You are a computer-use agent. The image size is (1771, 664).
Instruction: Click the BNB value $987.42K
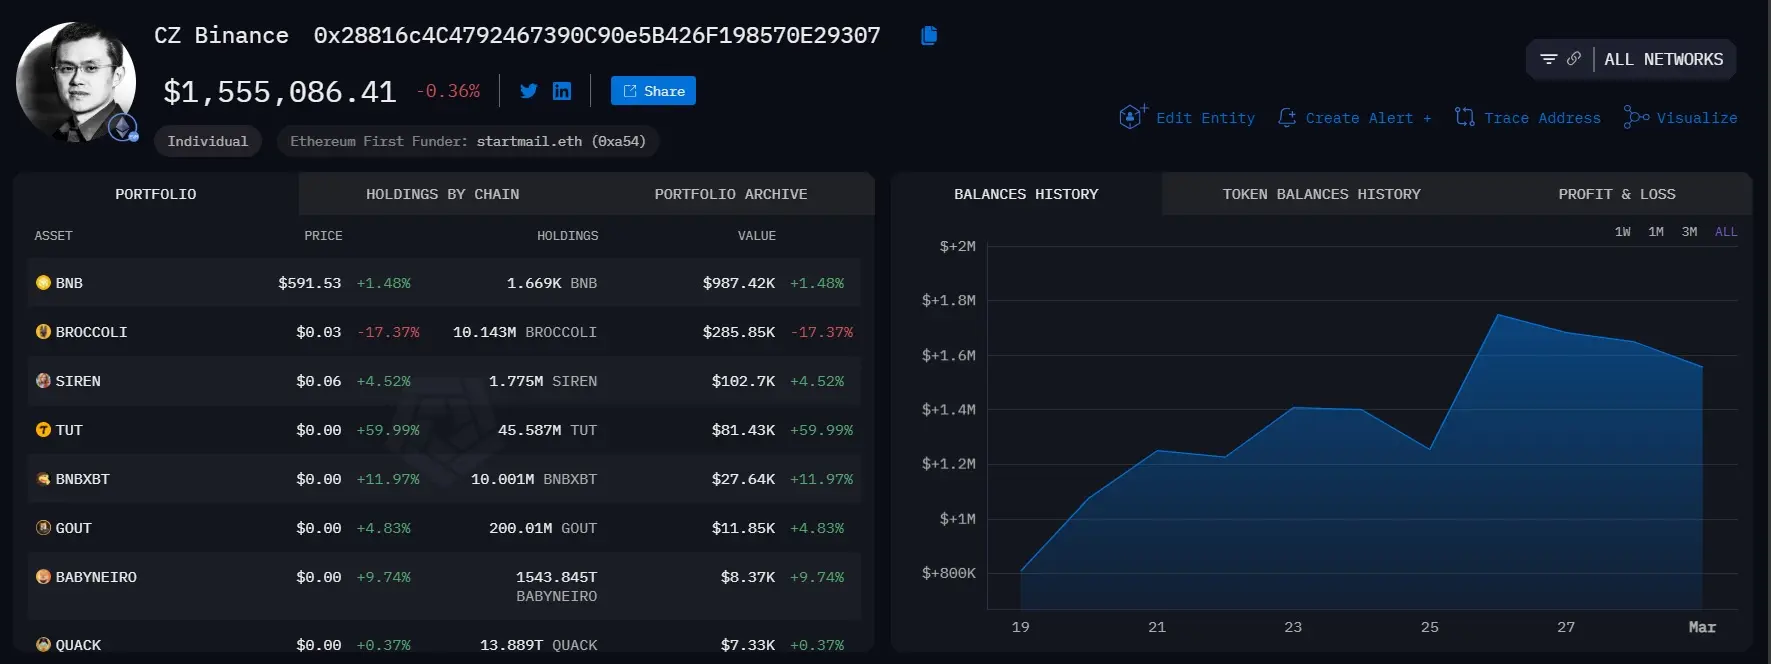(739, 283)
